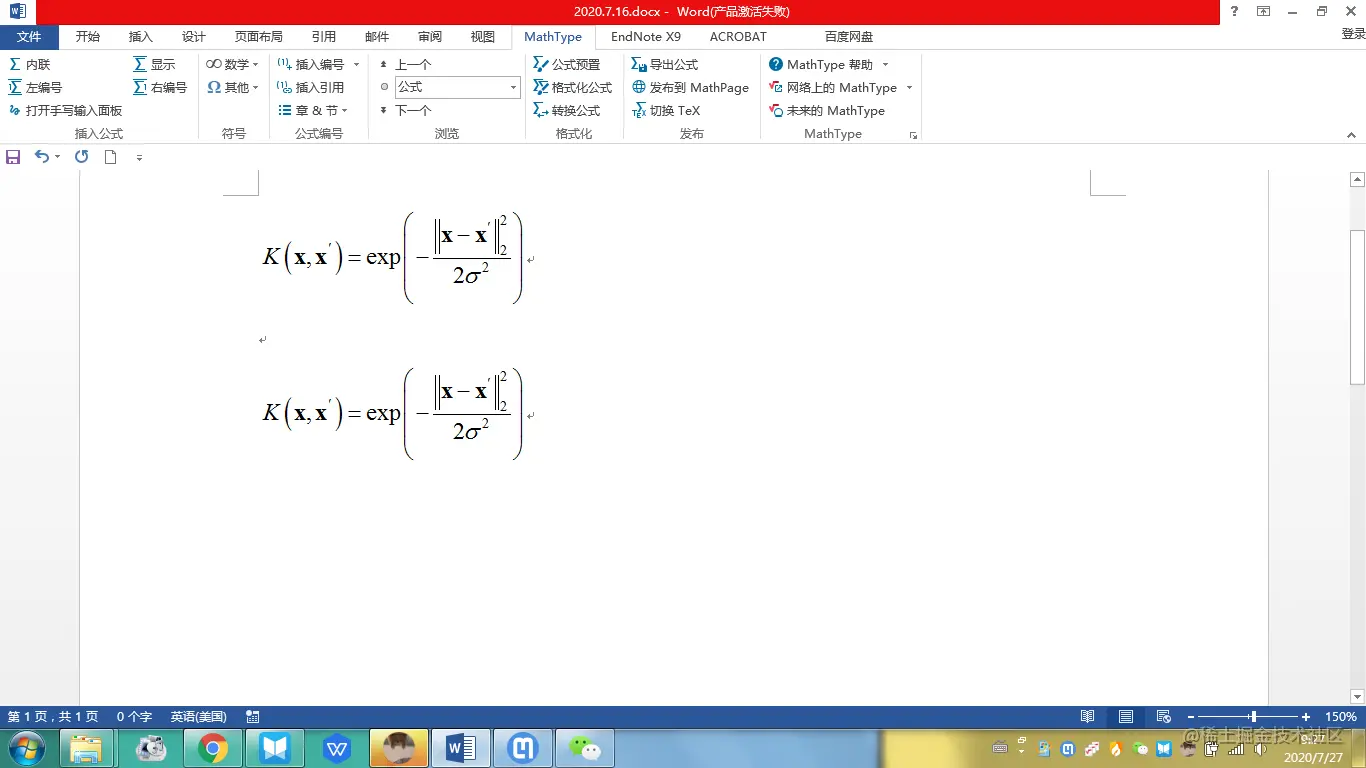
Task: Redo the last action
Action: [82, 157]
